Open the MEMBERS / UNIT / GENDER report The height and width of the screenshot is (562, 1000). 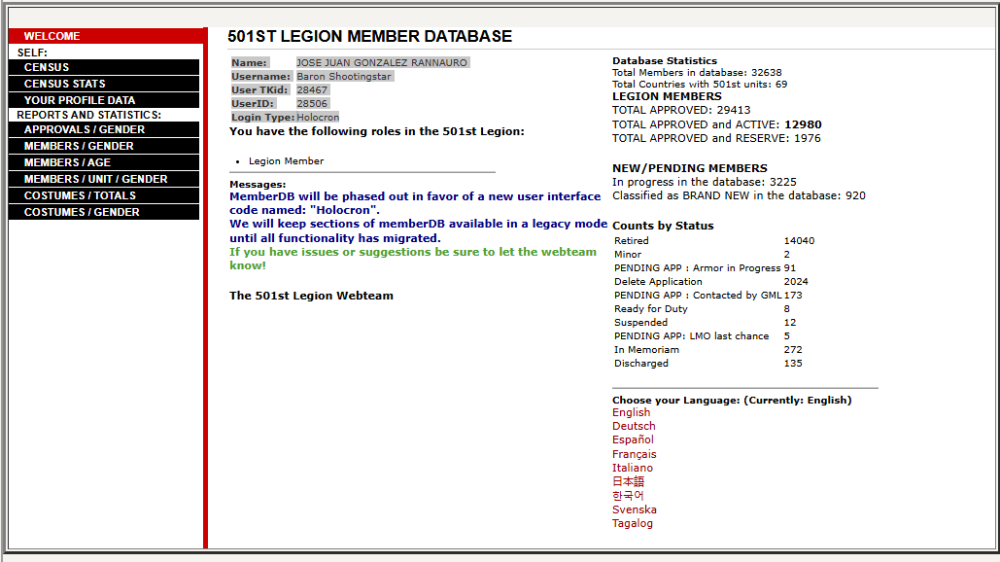click(104, 179)
